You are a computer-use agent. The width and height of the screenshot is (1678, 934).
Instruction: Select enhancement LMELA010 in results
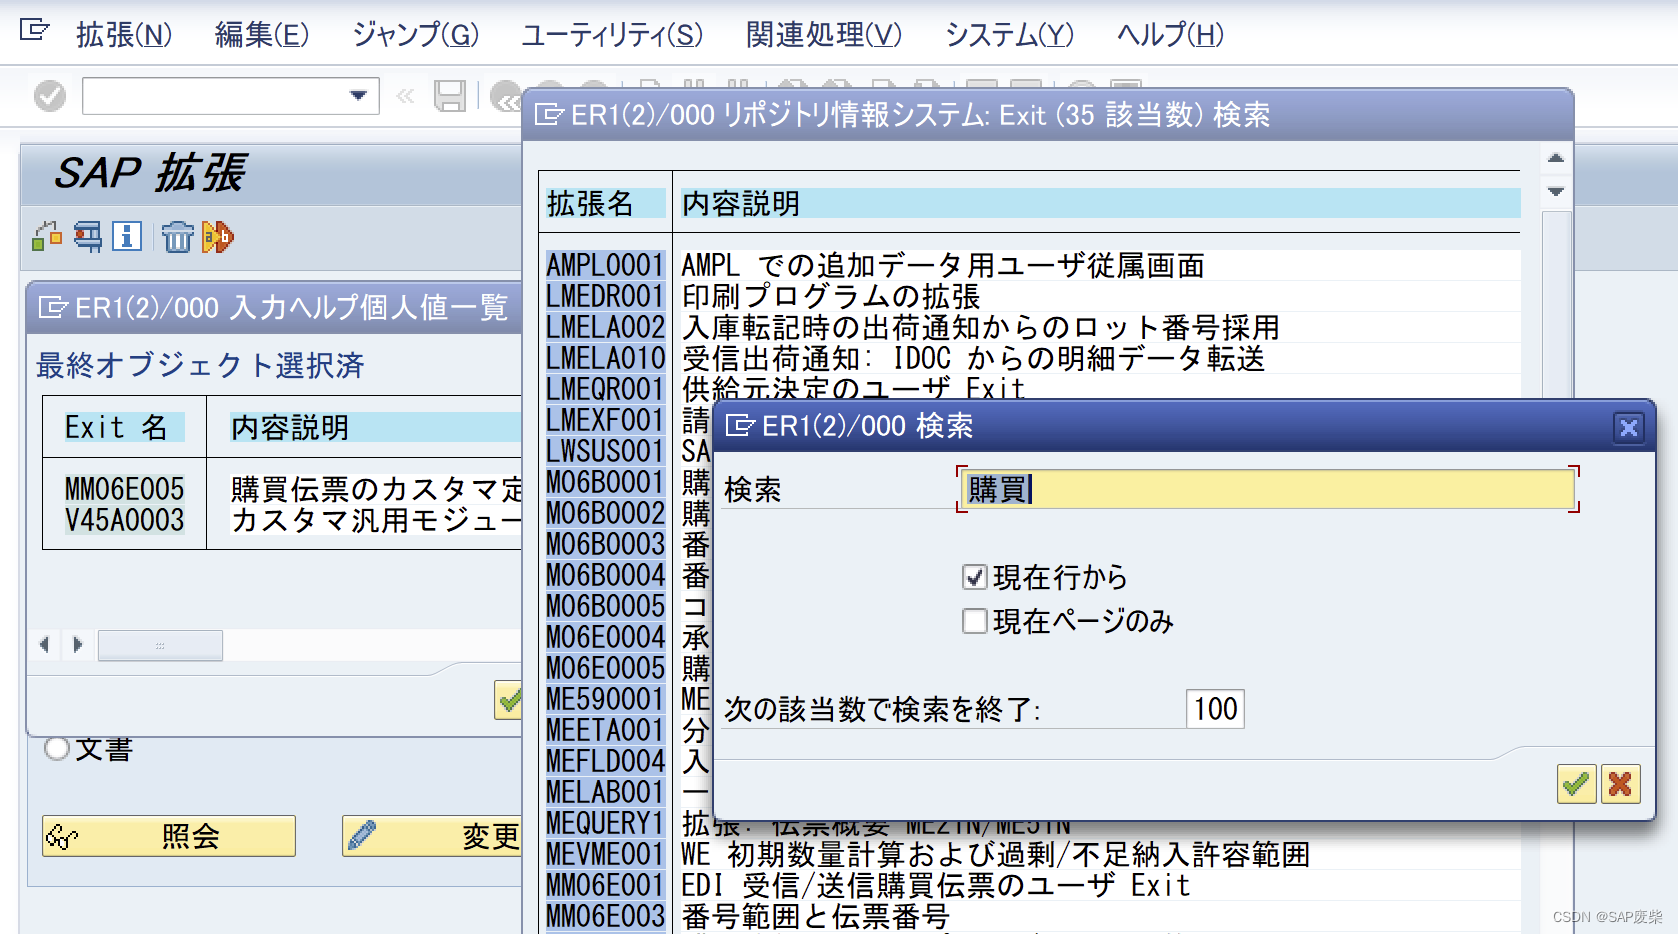605,358
